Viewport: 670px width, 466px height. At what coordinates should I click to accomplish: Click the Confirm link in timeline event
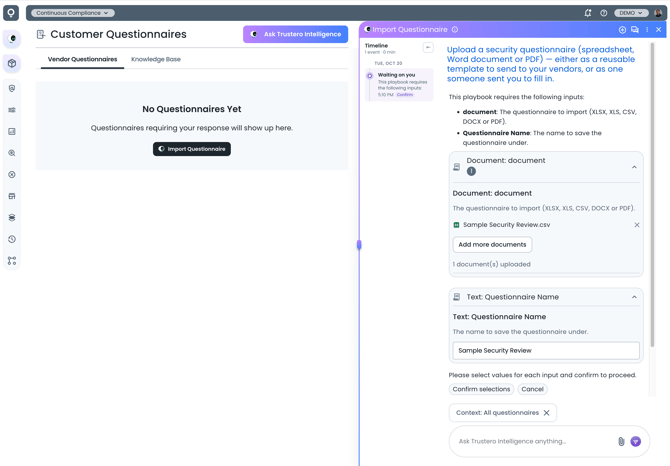click(x=405, y=95)
